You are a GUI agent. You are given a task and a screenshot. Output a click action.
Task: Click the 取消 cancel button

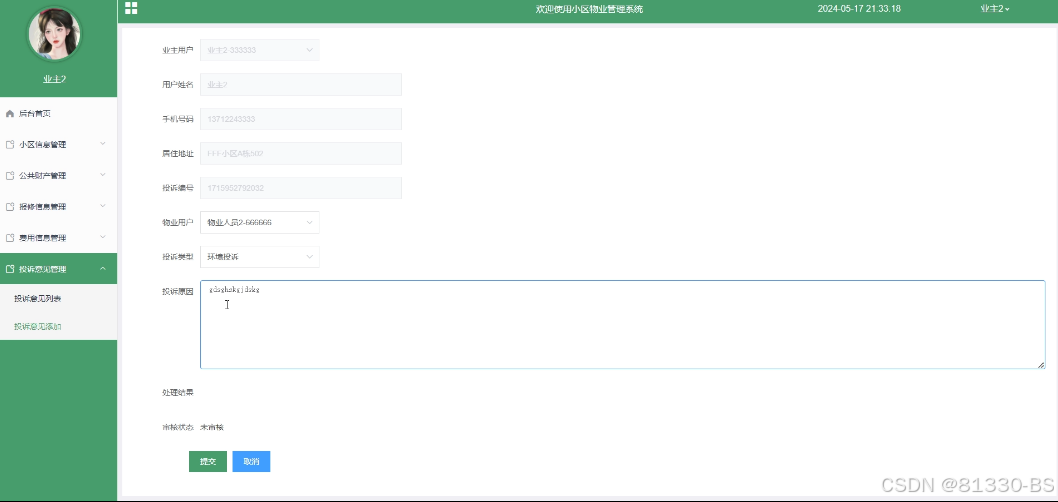(251, 462)
